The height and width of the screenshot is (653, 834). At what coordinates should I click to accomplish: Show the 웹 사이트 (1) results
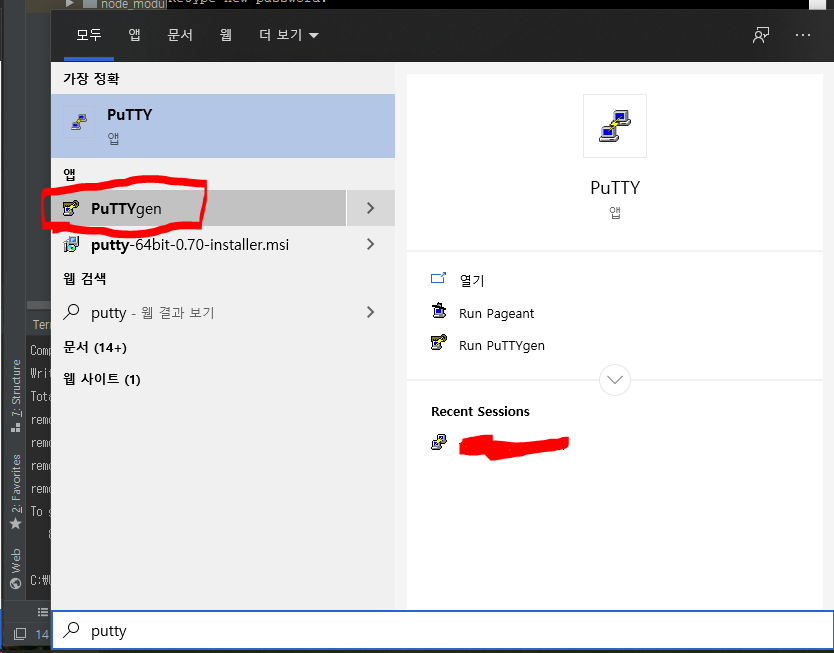click(102, 379)
